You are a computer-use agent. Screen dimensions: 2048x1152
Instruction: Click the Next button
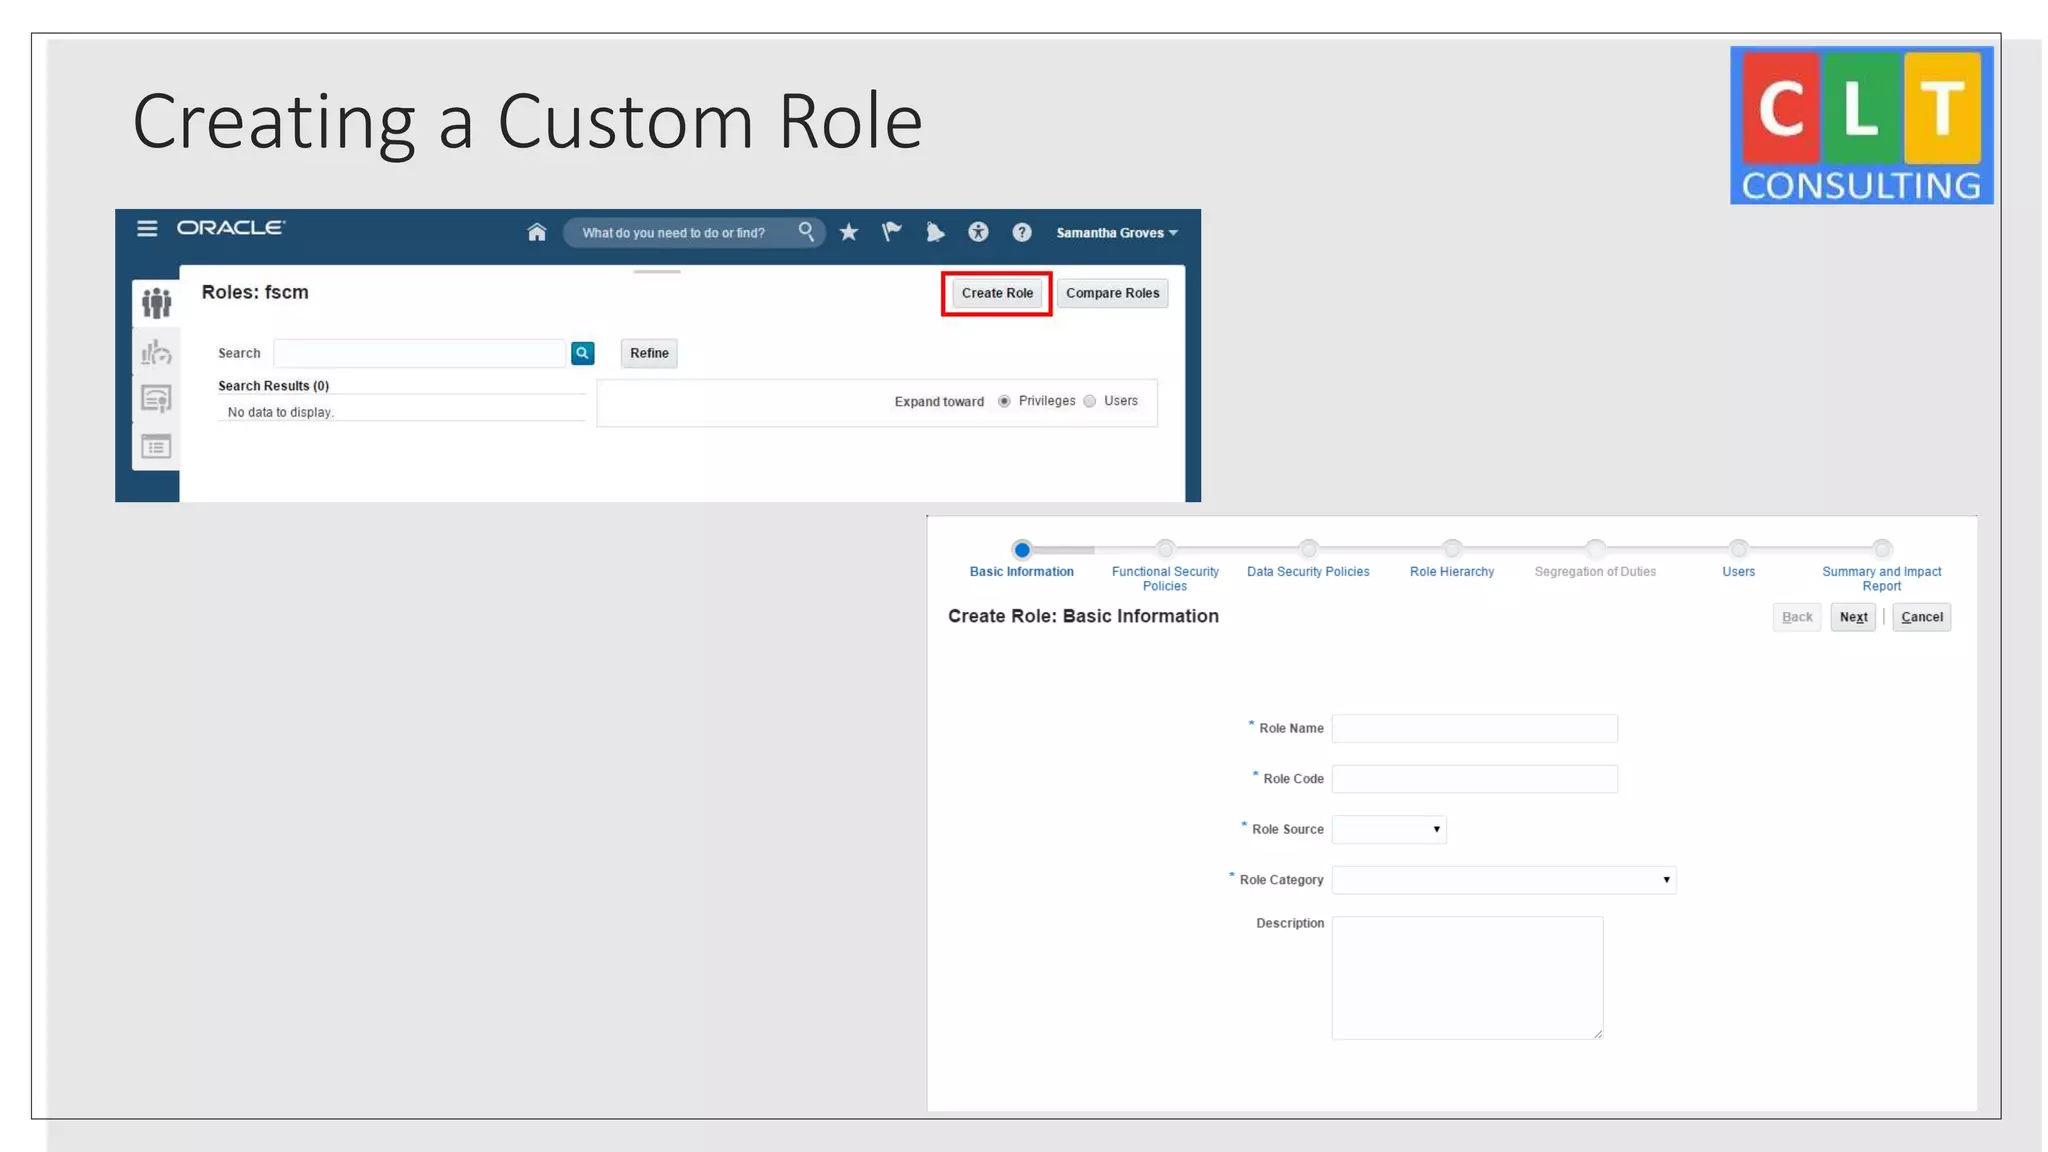[1853, 617]
